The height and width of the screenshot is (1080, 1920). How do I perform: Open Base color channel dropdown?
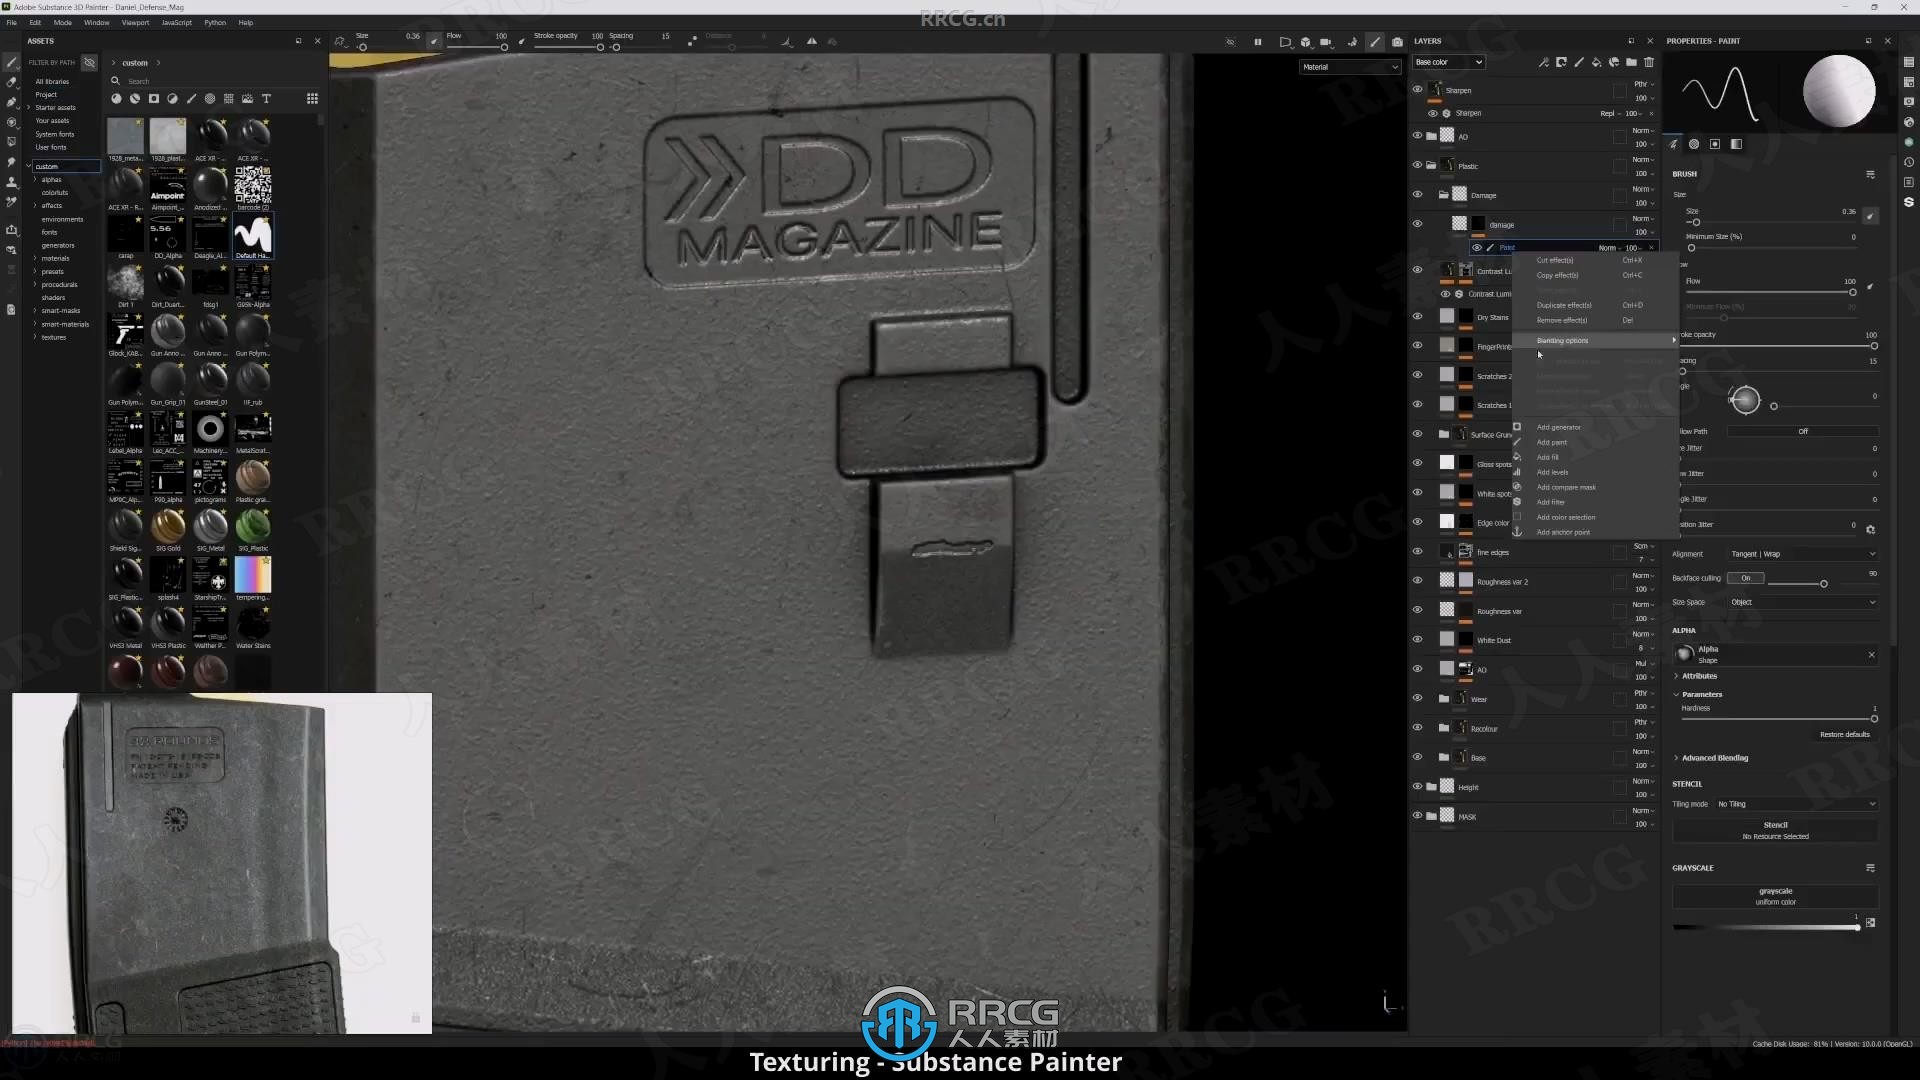tap(1448, 62)
